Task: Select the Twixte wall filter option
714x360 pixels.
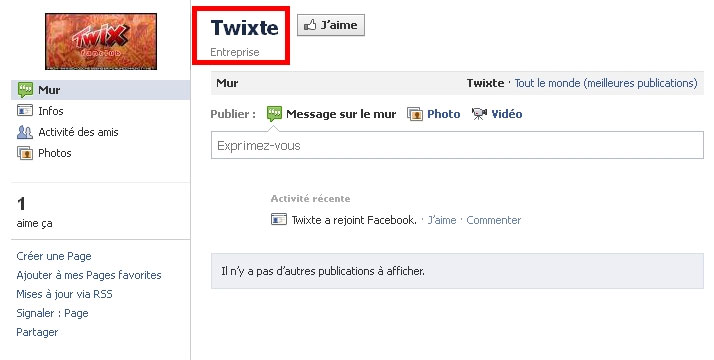Action: (485, 83)
